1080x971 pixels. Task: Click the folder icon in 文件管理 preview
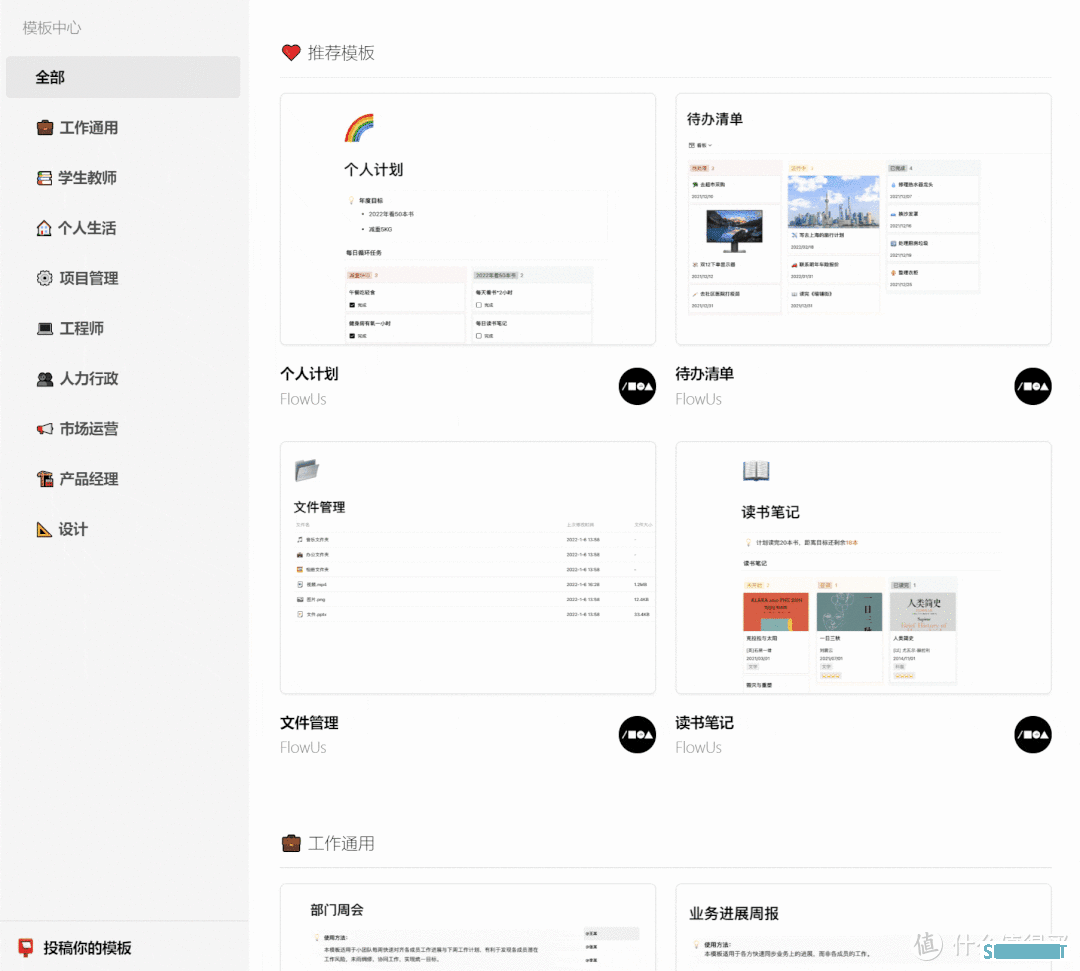pos(307,470)
